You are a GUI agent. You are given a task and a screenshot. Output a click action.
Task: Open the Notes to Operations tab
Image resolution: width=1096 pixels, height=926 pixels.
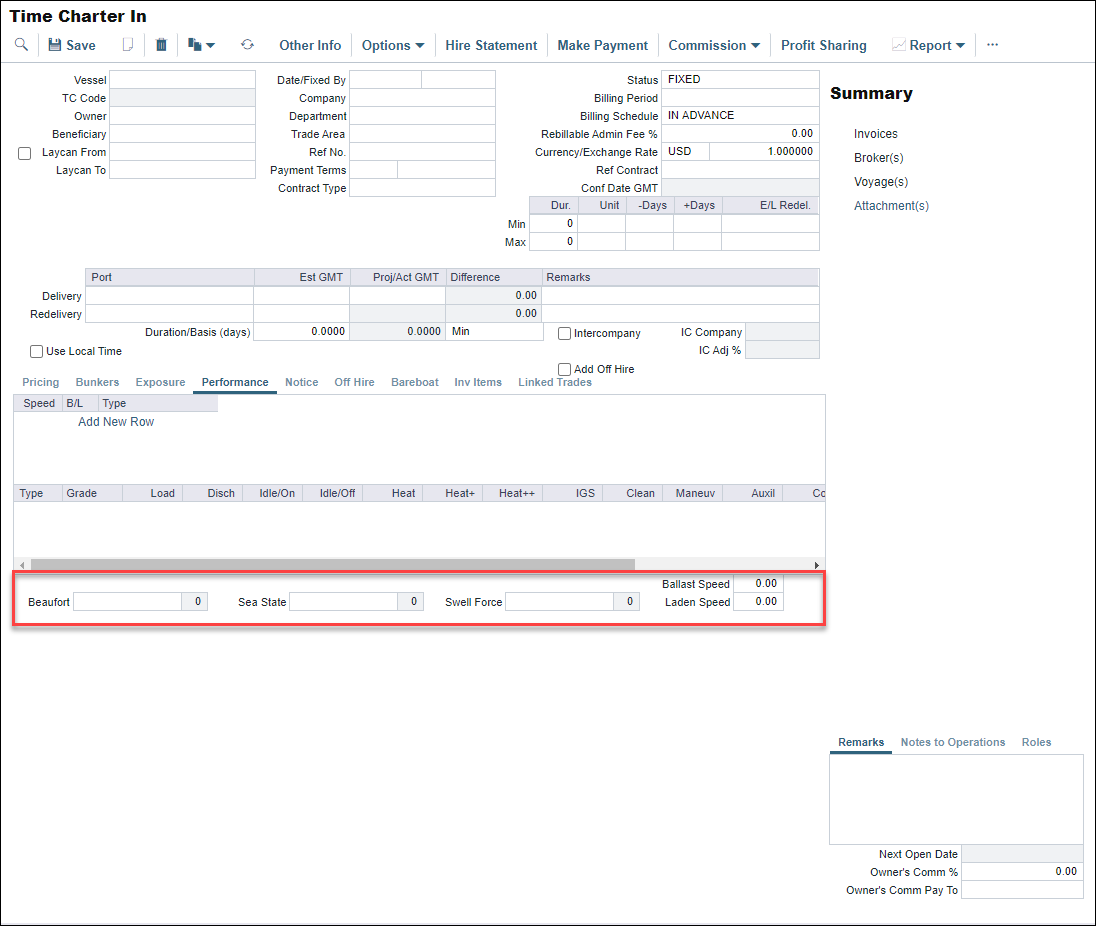952,742
